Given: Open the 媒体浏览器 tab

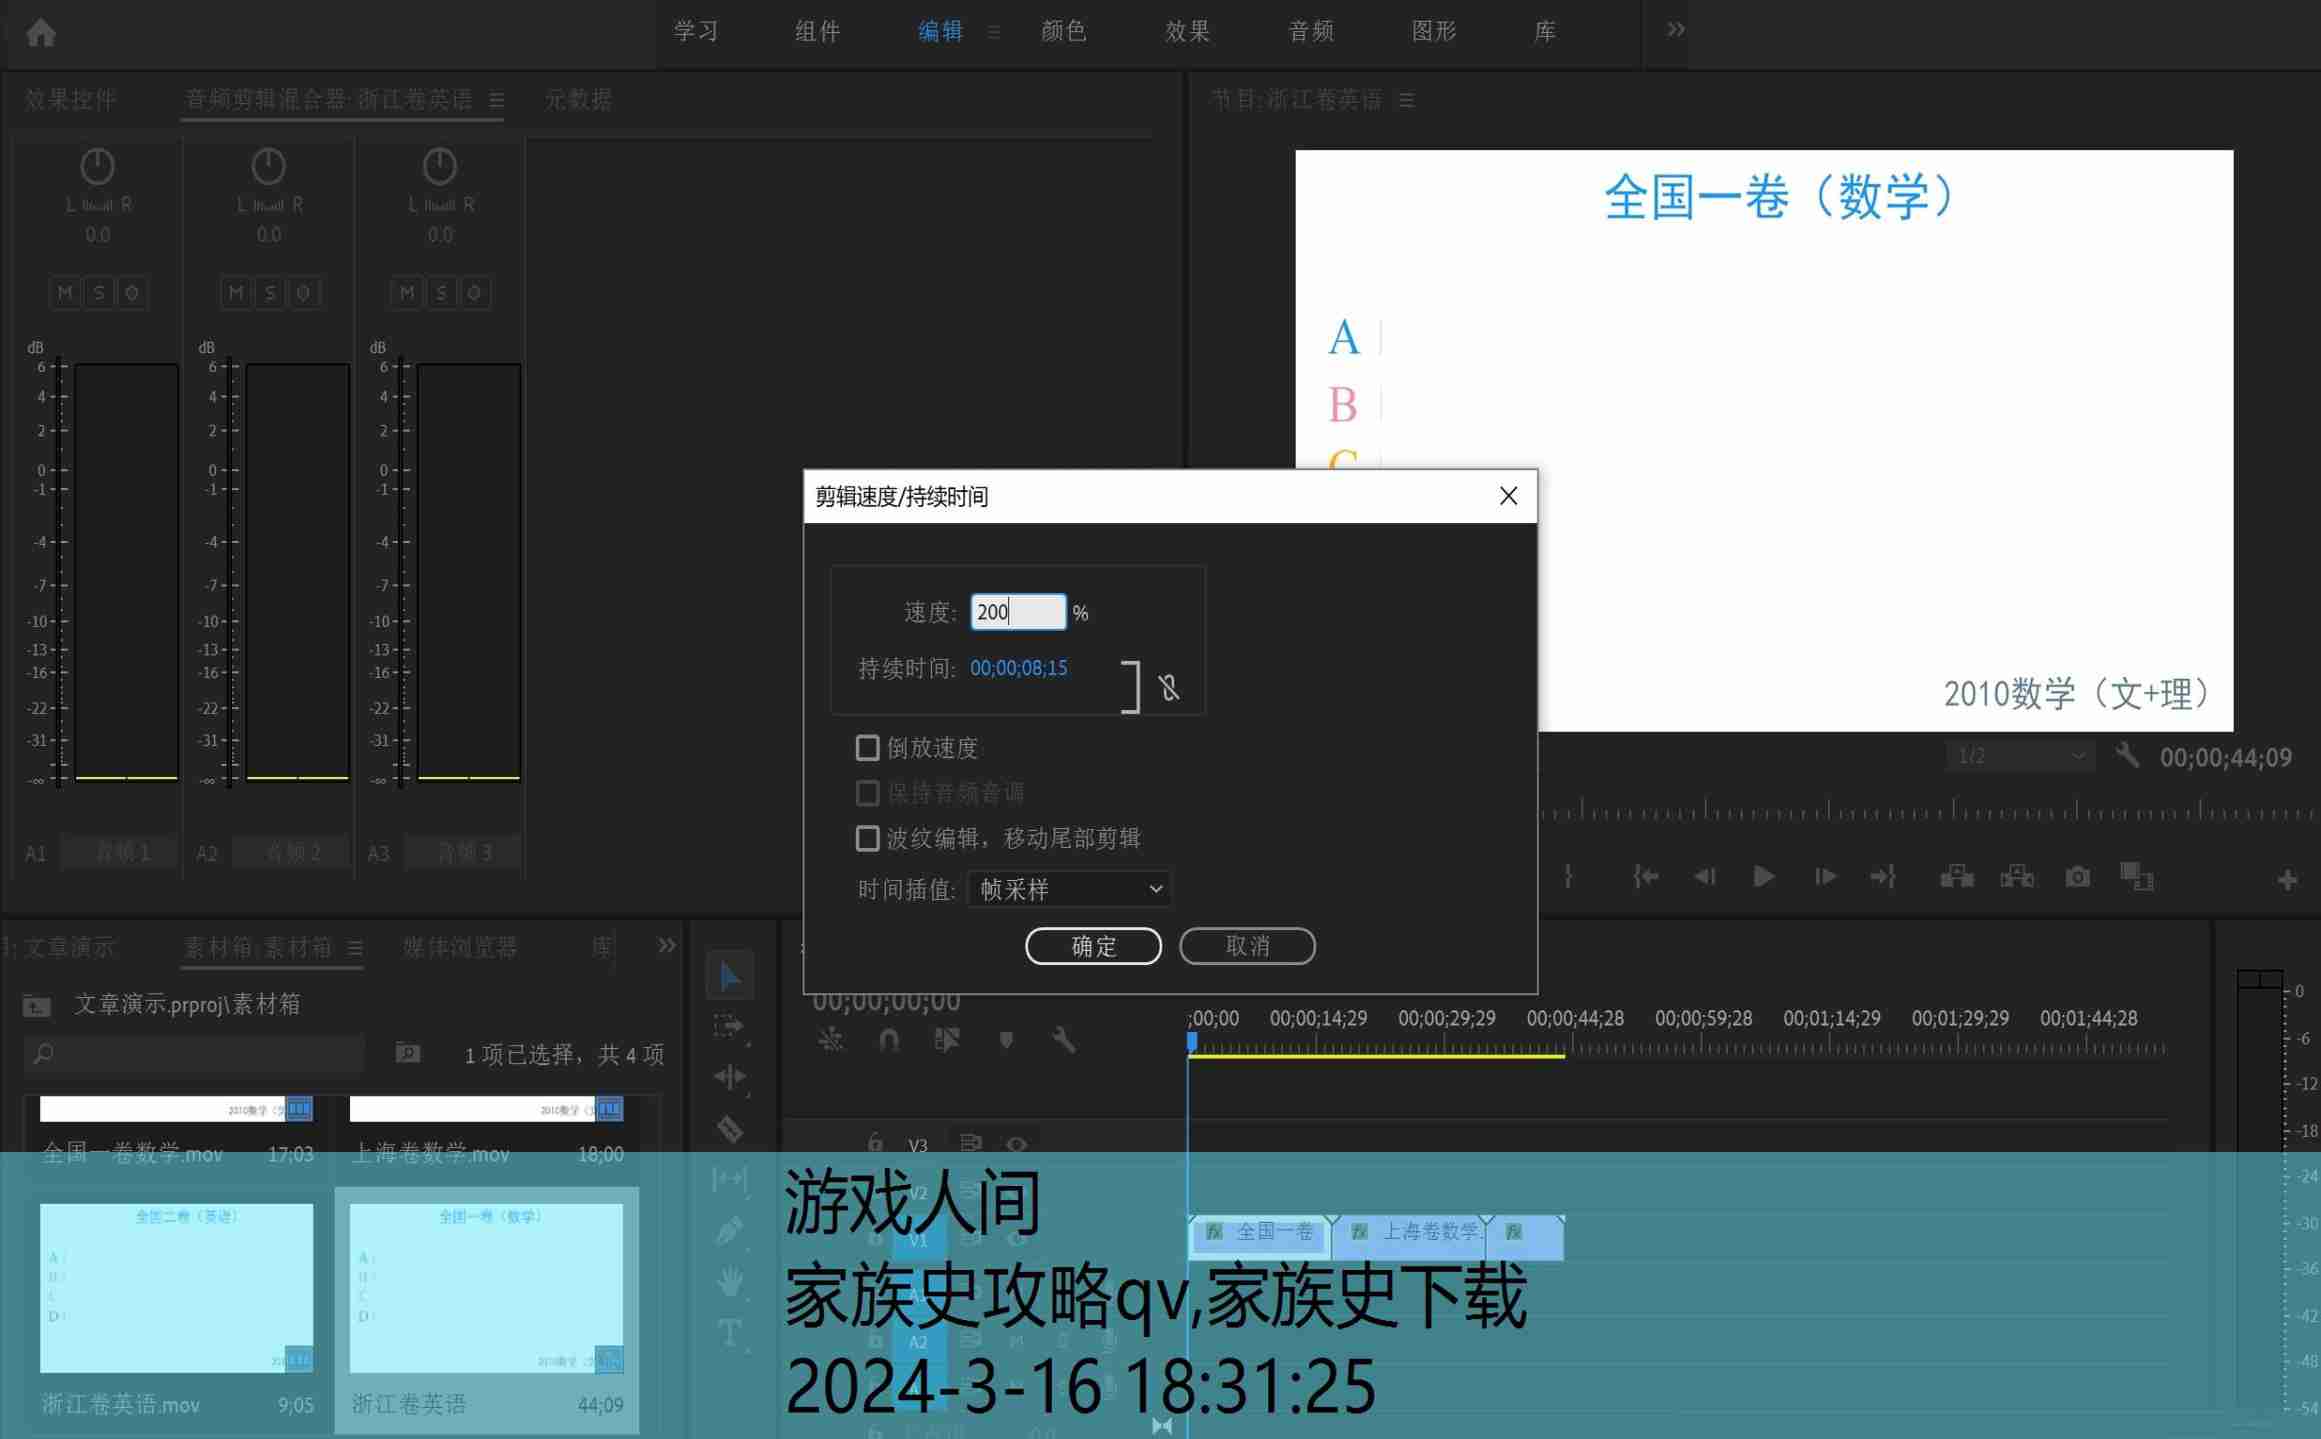Looking at the screenshot, I should [x=459, y=947].
